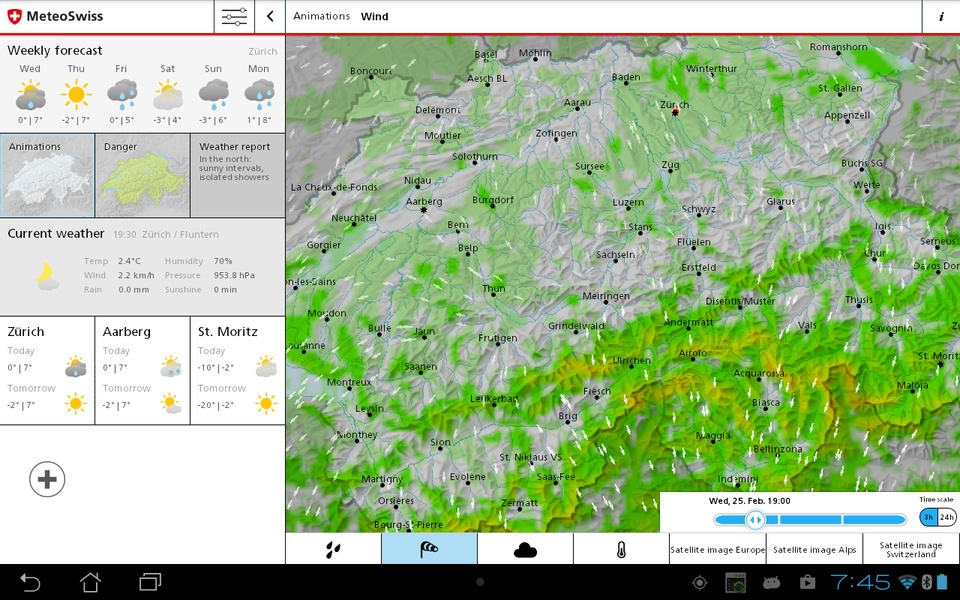Image resolution: width=960 pixels, height=600 pixels.
Task: Click the GPS location status icon
Action: click(x=699, y=582)
